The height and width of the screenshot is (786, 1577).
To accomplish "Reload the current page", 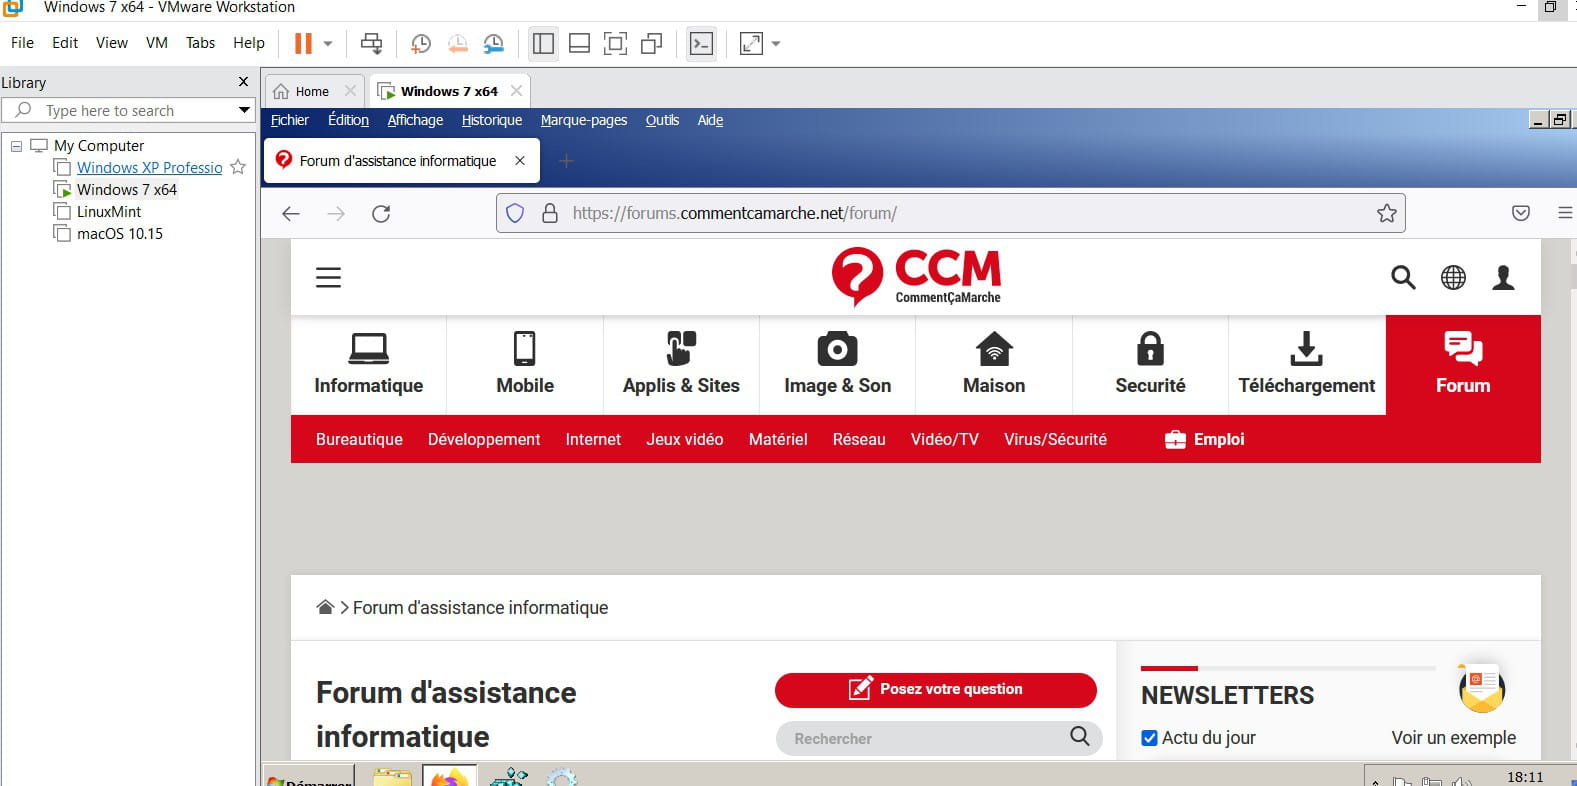I will pos(381,213).
